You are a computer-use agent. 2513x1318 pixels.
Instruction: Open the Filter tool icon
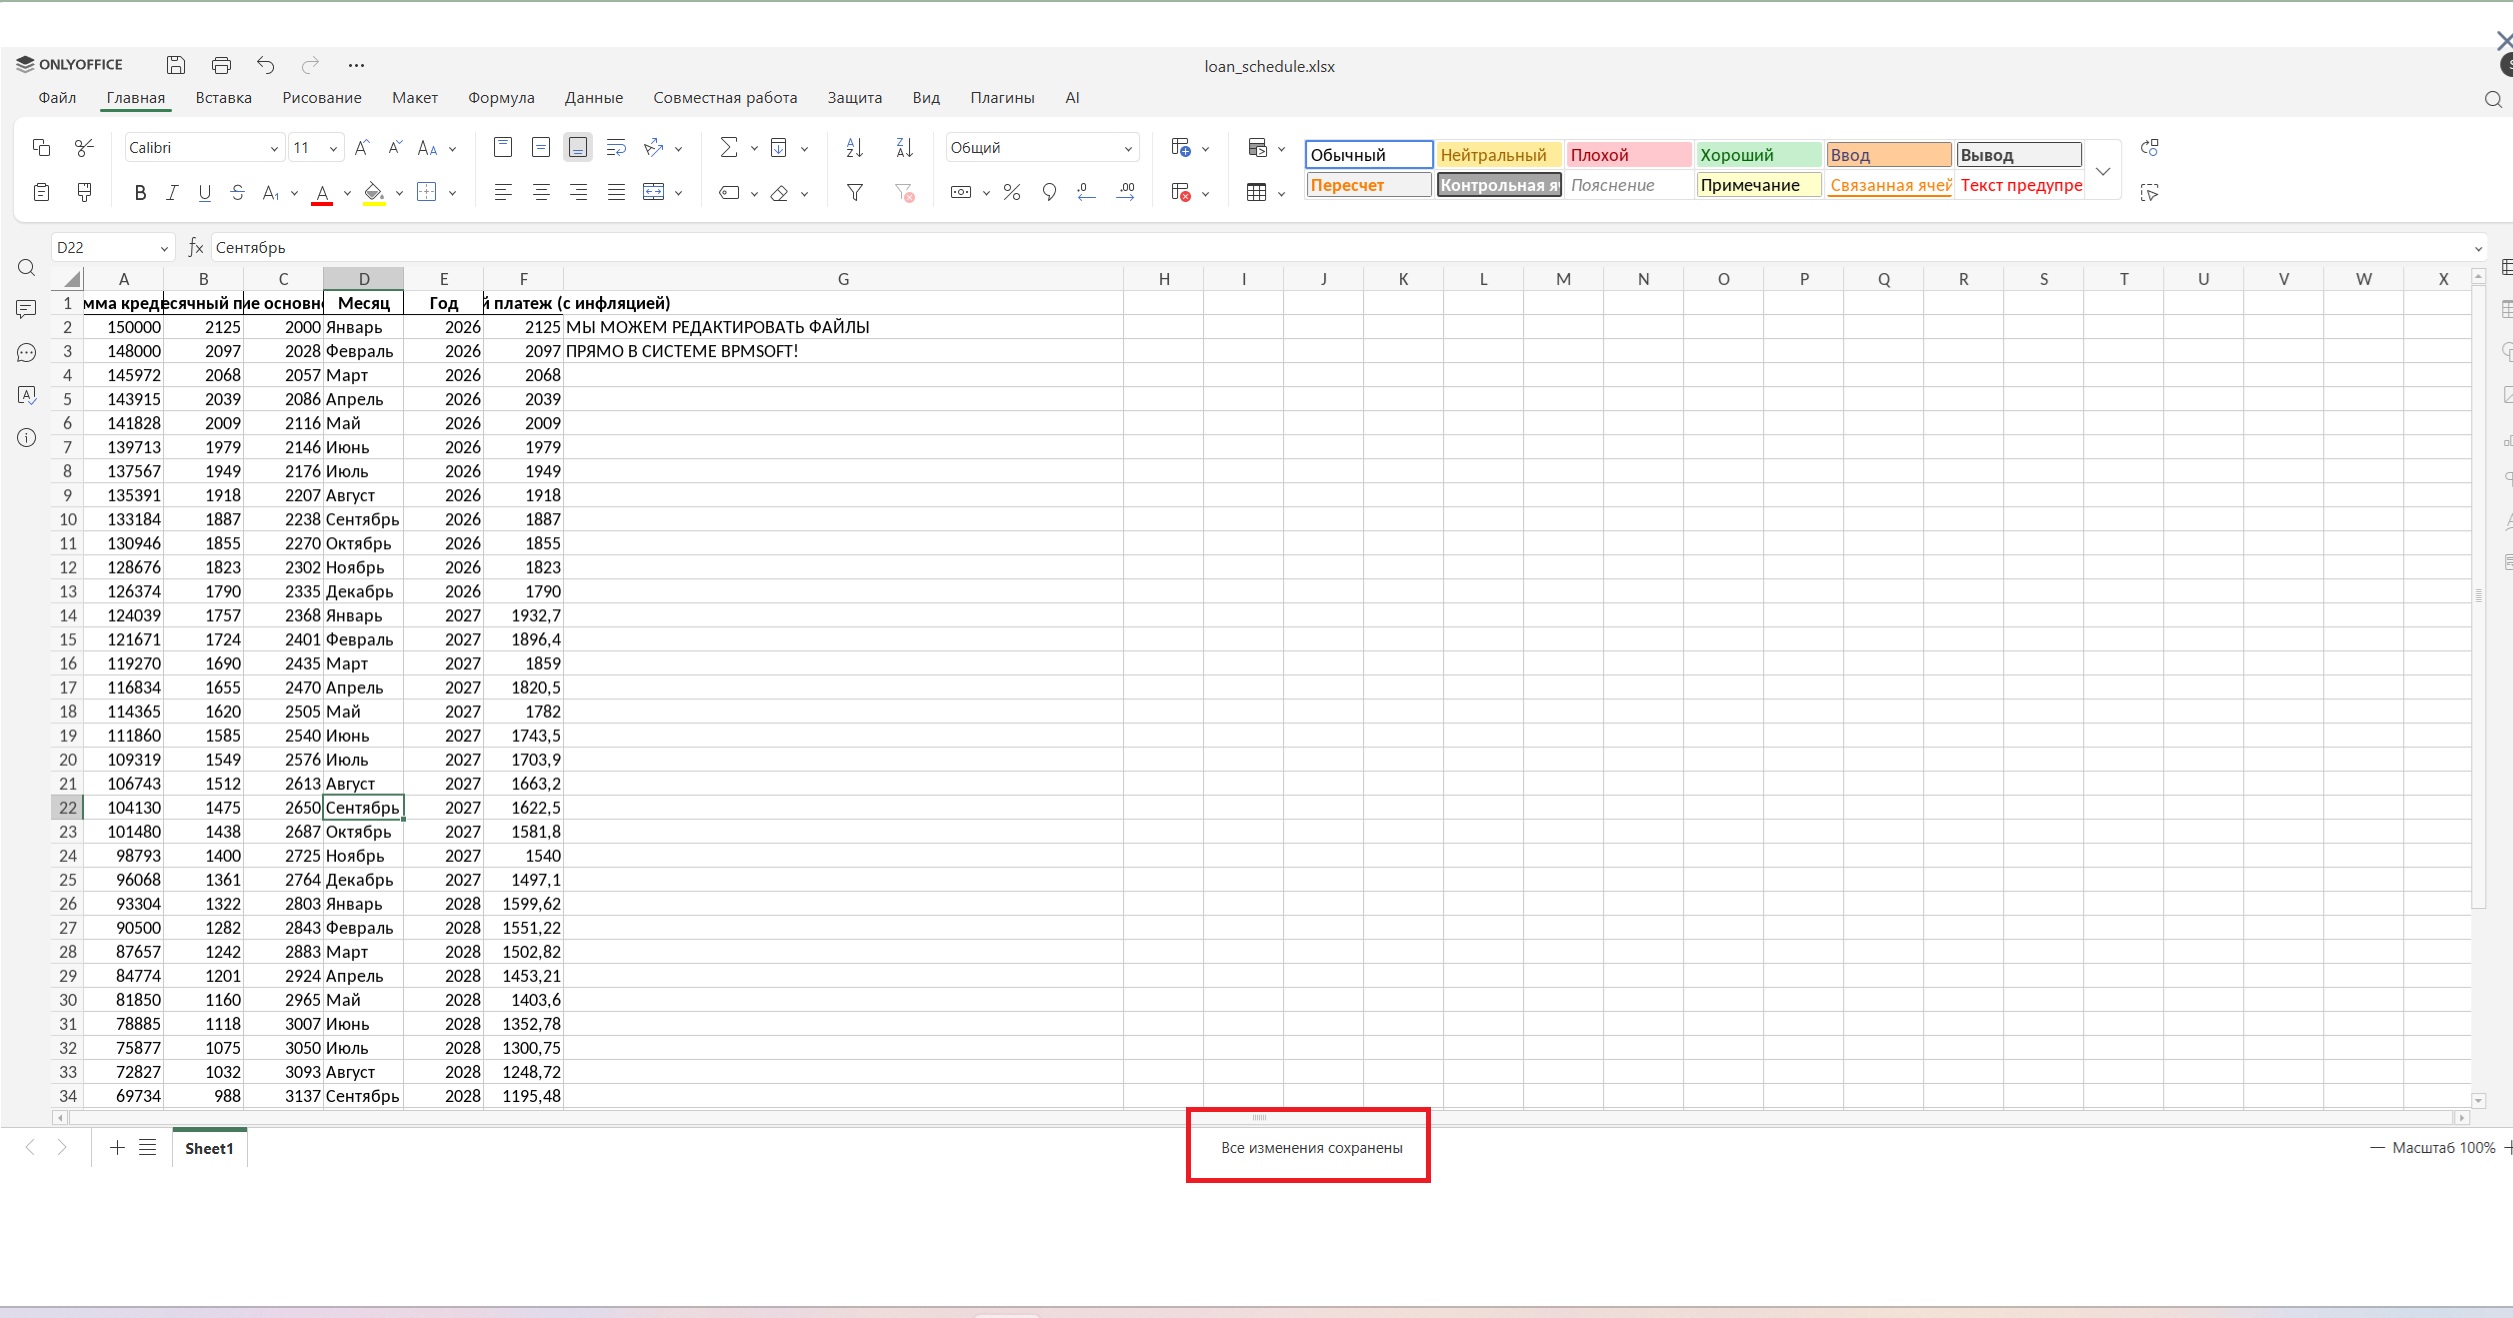click(855, 192)
